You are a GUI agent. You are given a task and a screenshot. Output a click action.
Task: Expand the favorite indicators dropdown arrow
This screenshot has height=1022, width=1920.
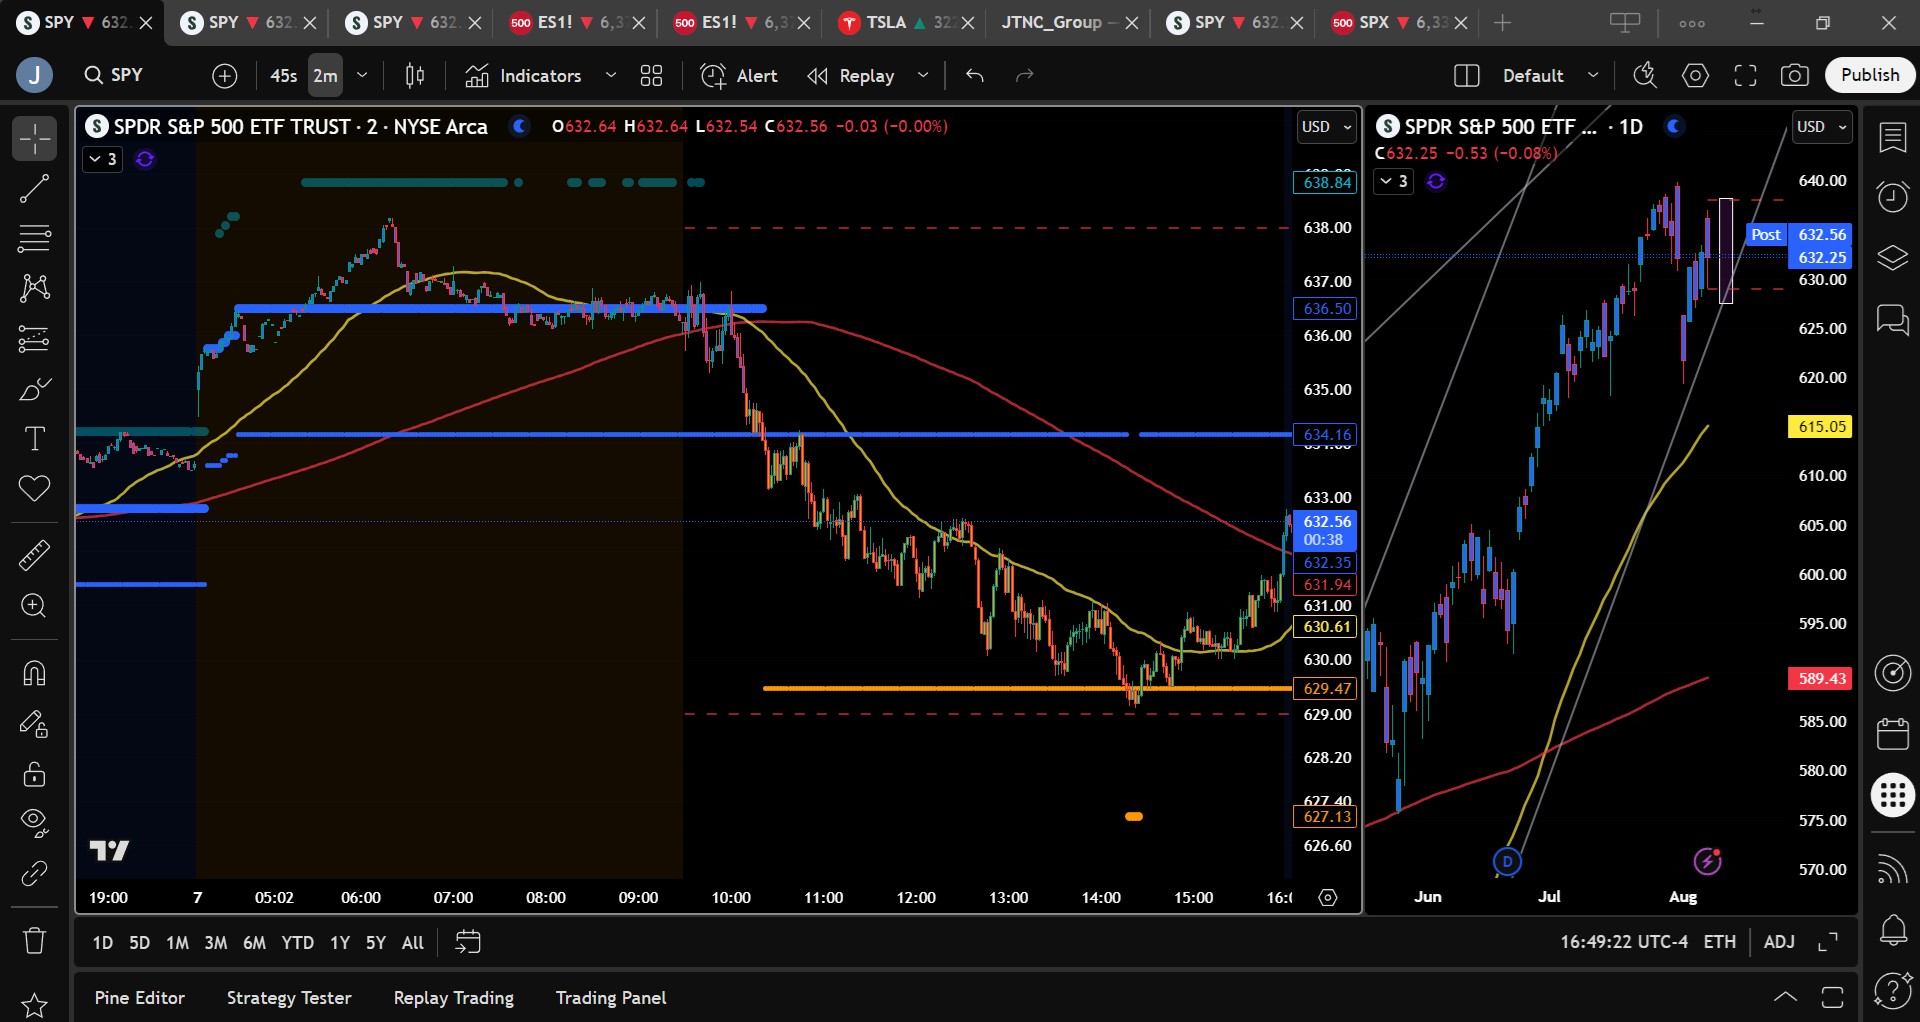click(611, 76)
